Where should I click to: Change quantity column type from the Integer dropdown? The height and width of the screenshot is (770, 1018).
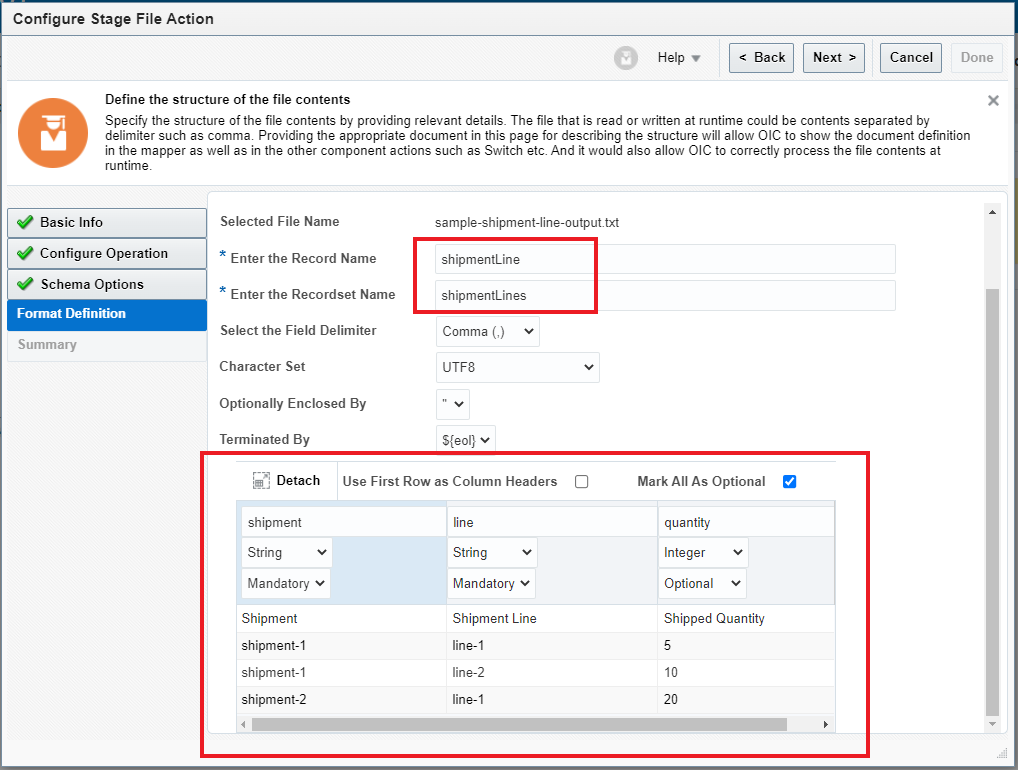(x=704, y=552)
